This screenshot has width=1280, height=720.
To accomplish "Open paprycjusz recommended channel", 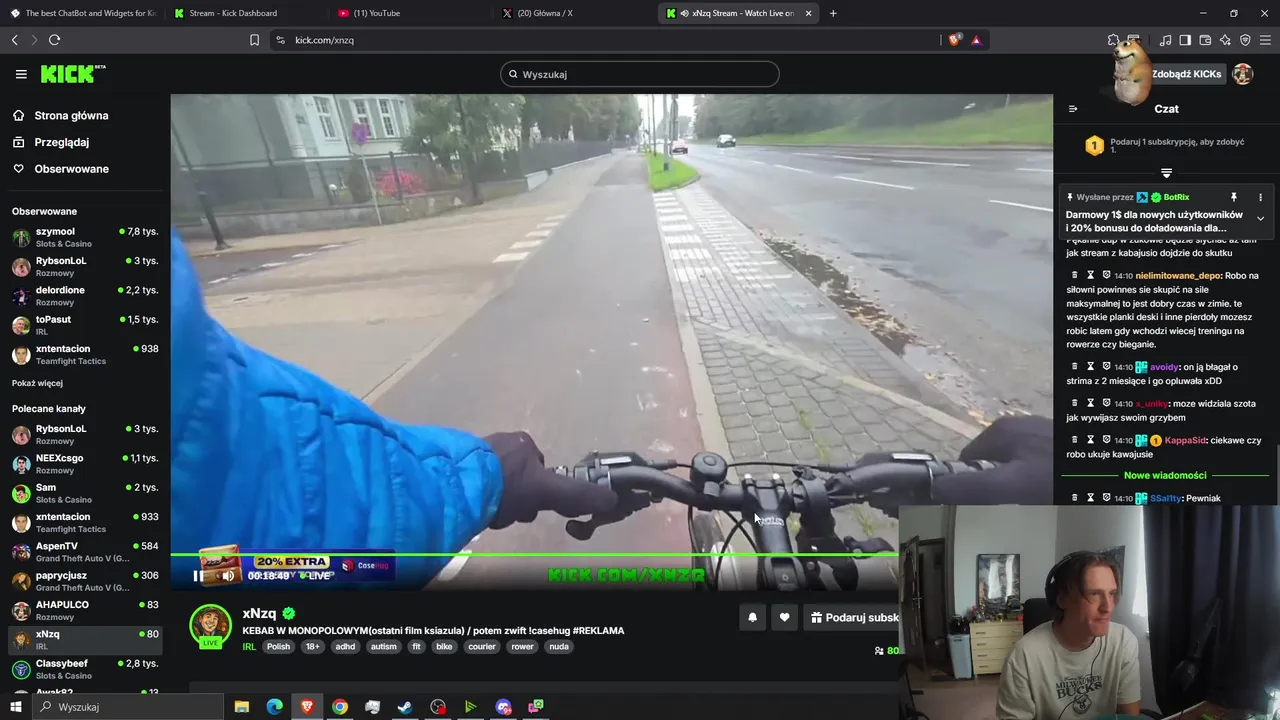I will (85, 581).
